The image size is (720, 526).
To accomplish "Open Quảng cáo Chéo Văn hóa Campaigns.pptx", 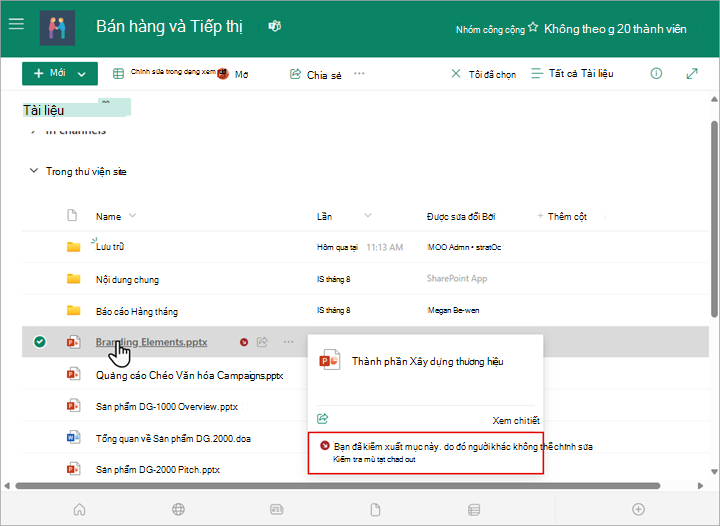I will [x=189, y=375].
